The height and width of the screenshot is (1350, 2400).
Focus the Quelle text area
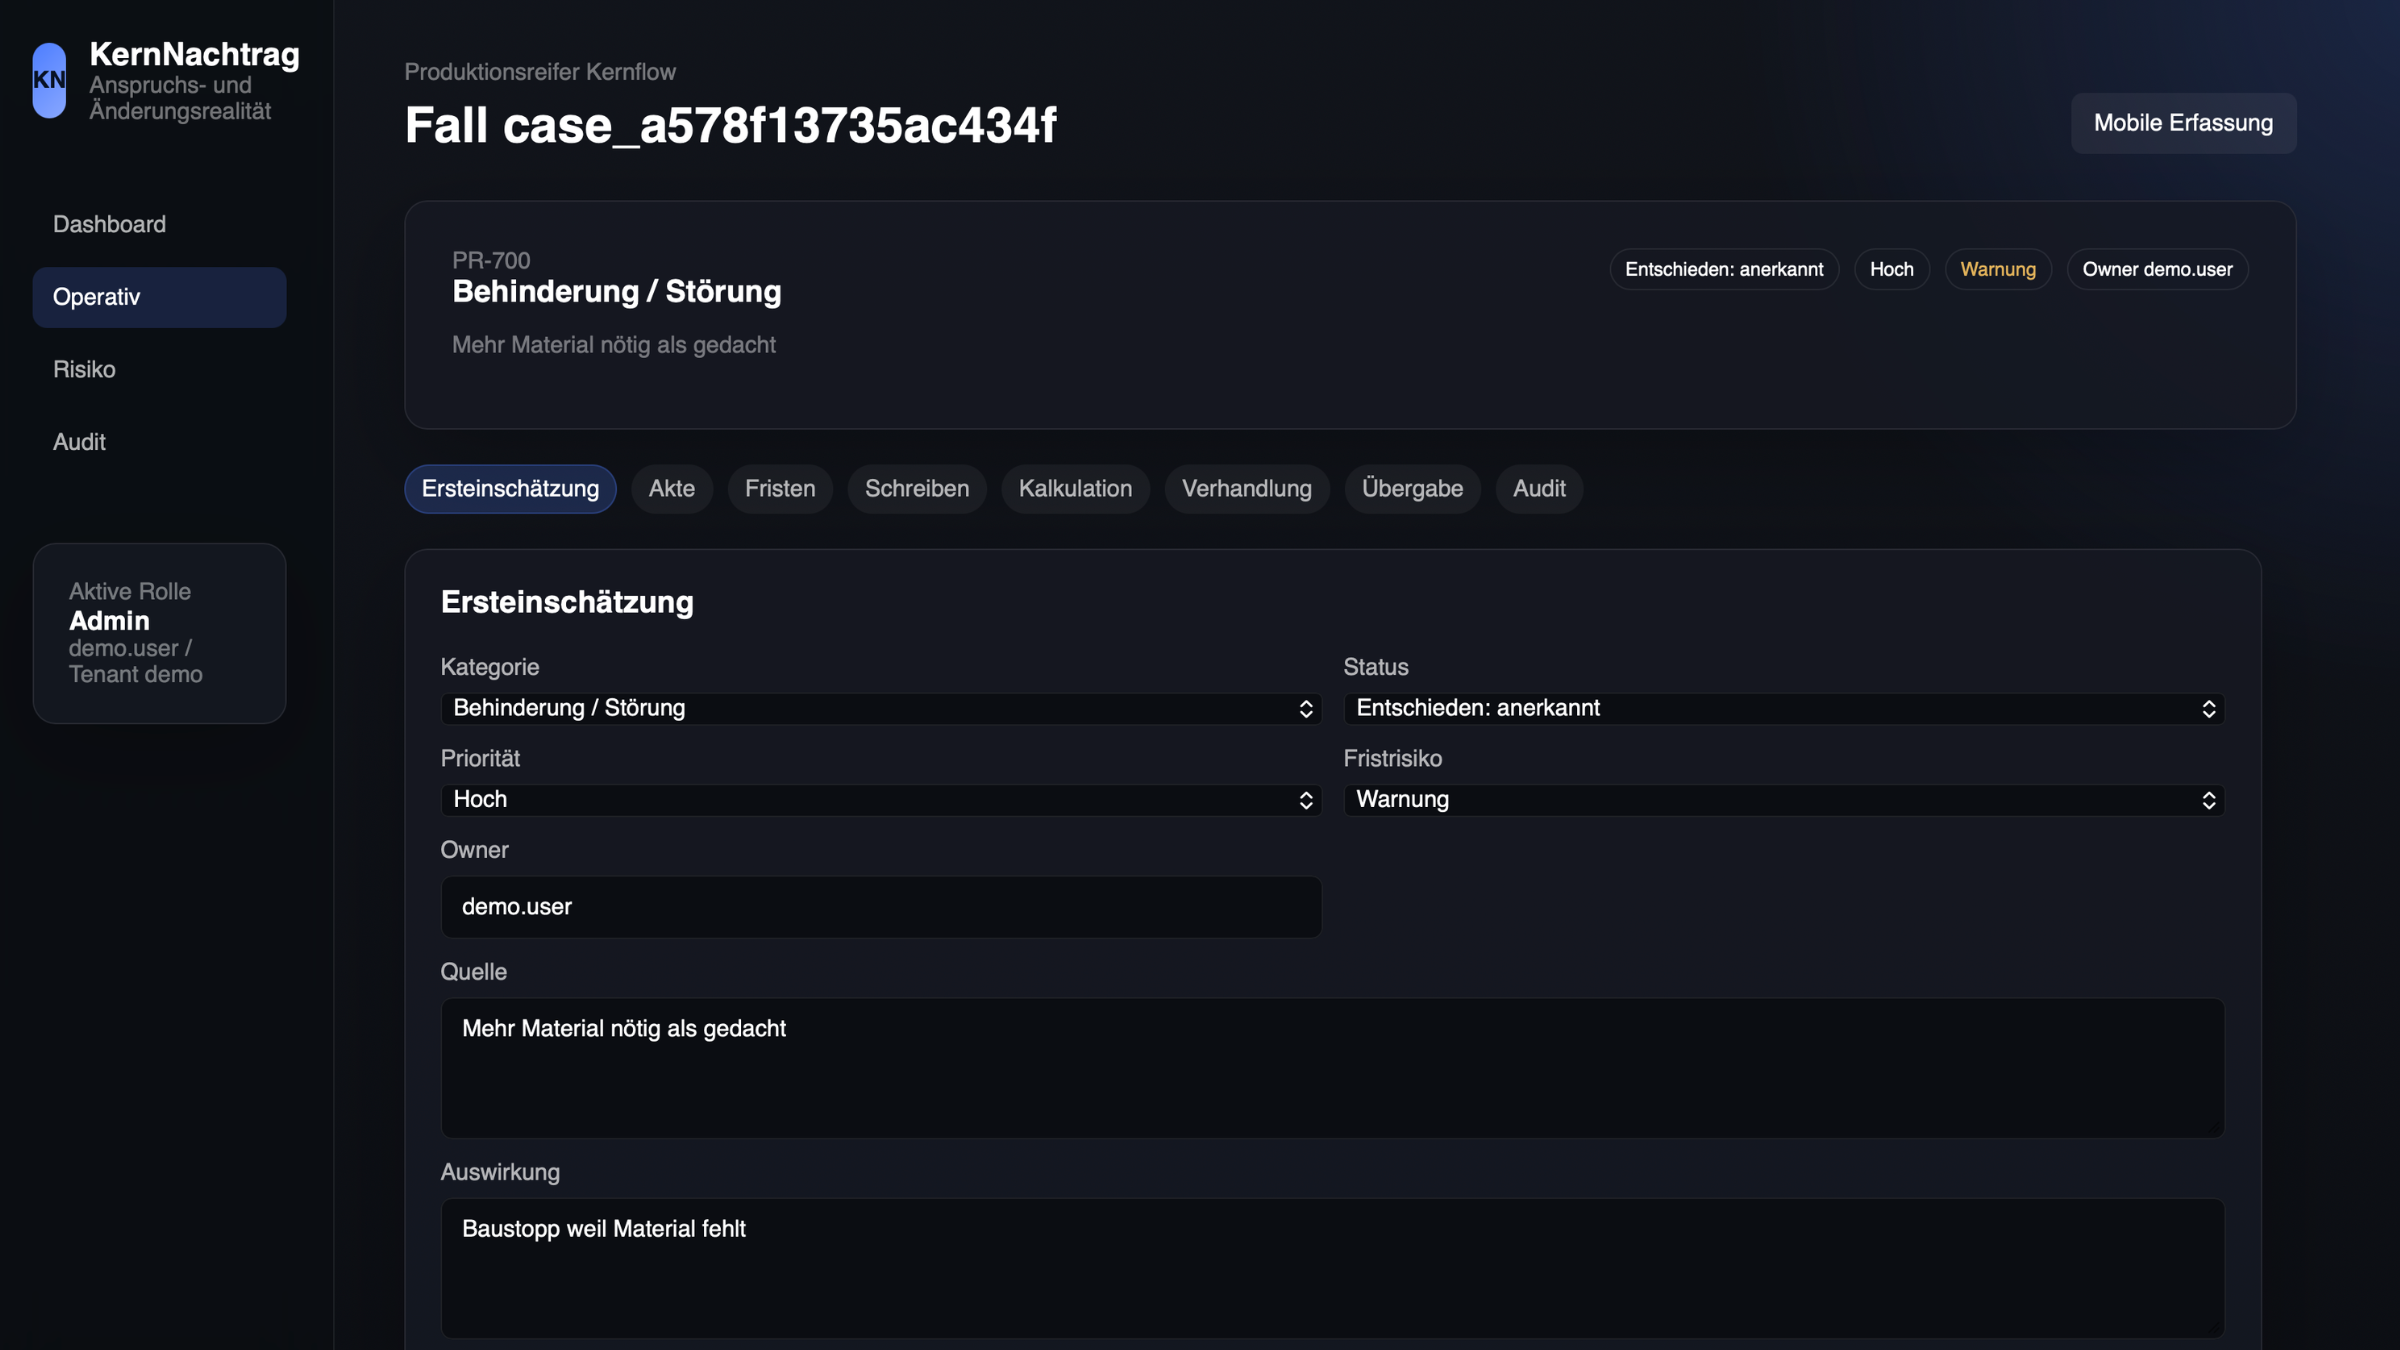click(x=1332, y=1067)
